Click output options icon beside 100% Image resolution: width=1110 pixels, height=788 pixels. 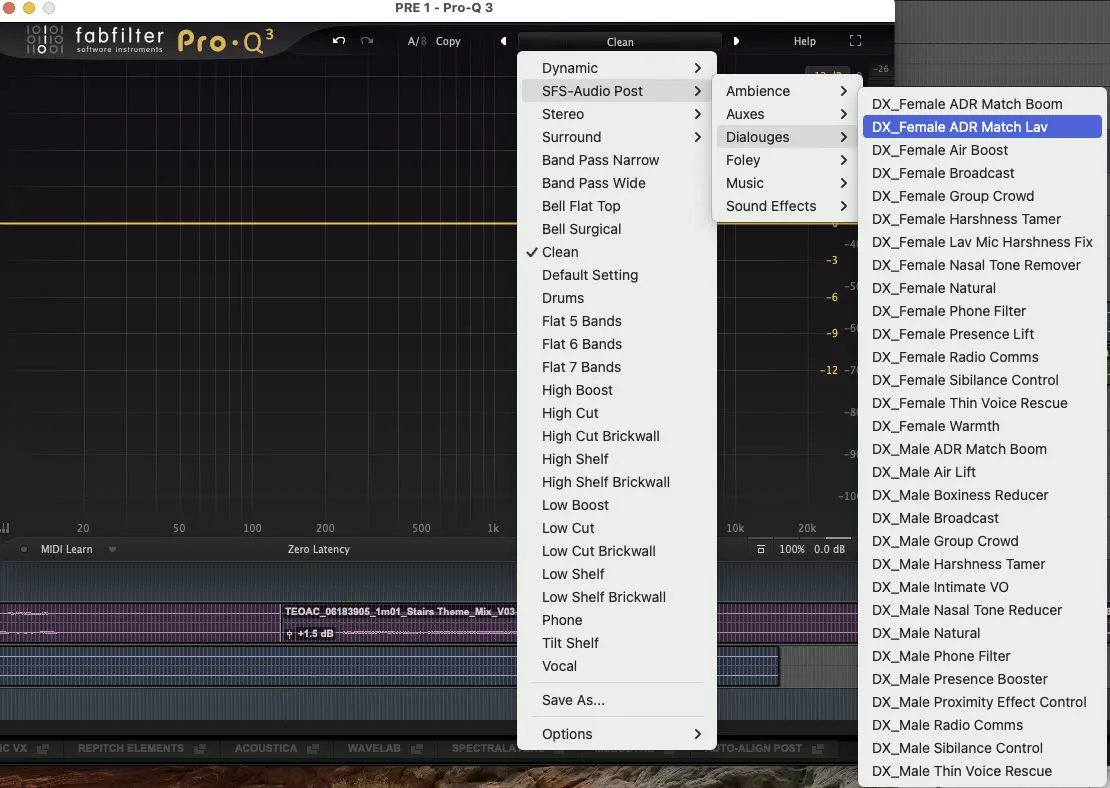[761, 549]
